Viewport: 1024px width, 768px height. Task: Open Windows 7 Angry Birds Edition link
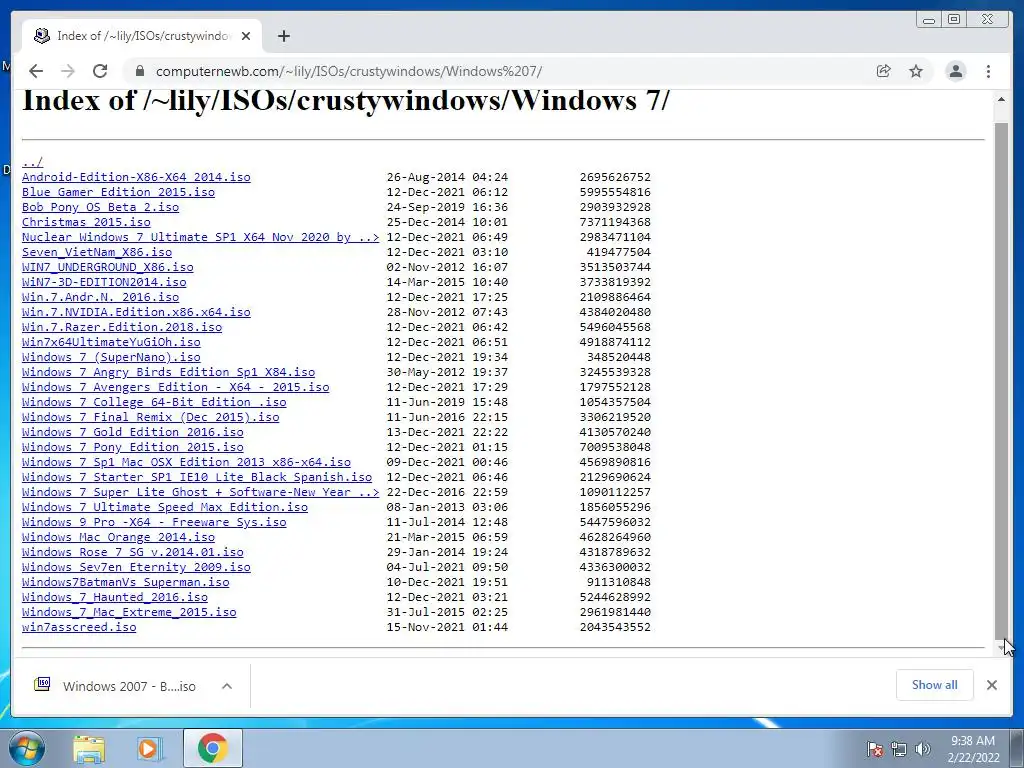(x=168, y=372)
